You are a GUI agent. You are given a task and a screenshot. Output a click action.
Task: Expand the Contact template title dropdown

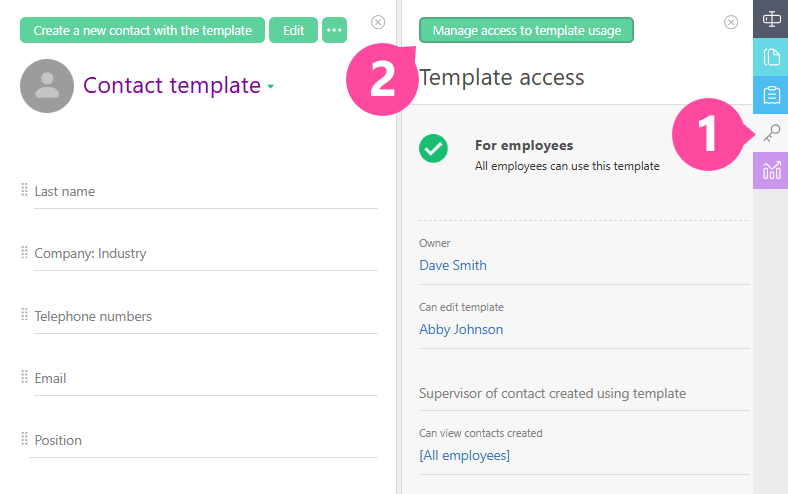[x=271, y=87]
